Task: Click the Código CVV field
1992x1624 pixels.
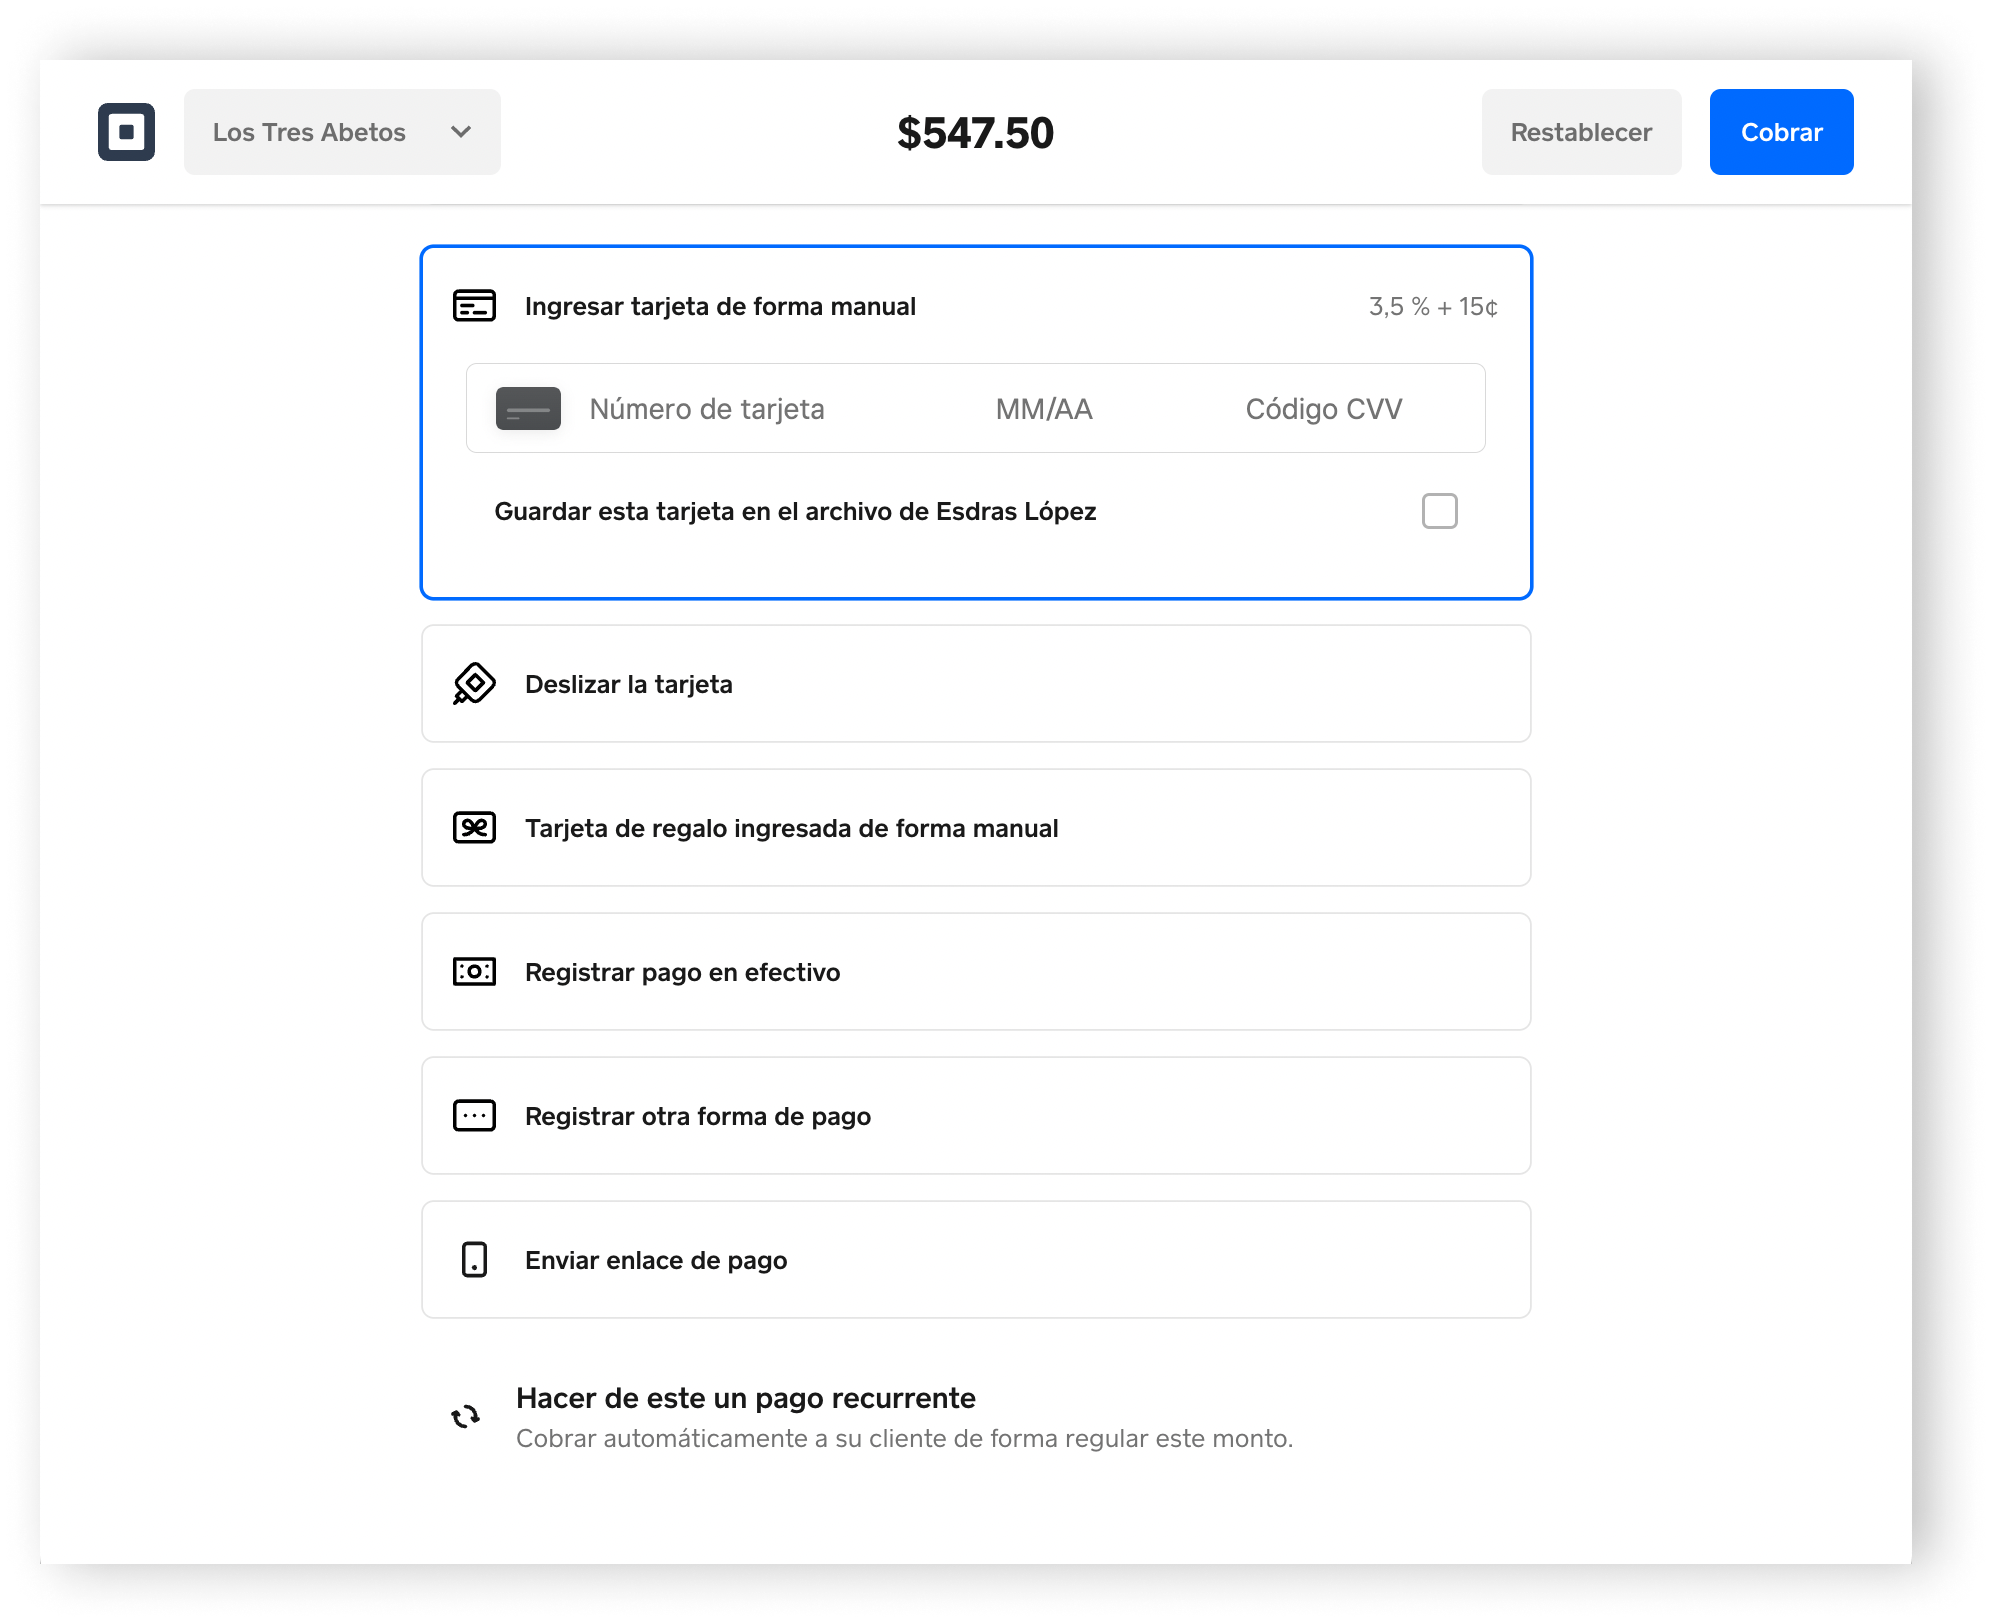Action: (1323, 409)
